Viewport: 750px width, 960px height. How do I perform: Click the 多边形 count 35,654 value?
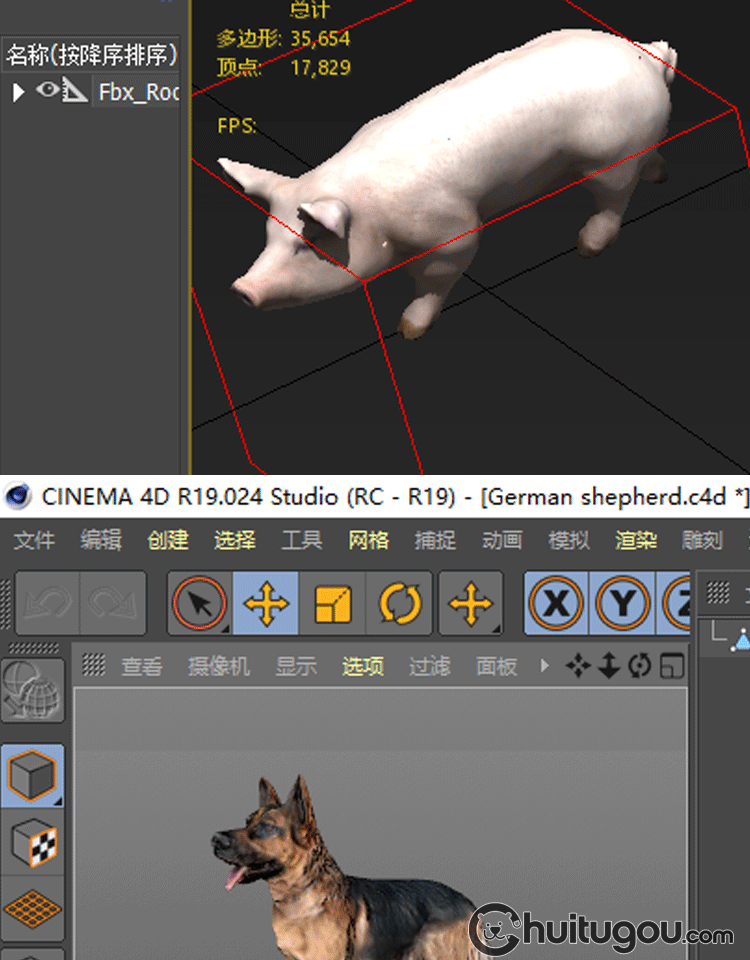tap(320, 39)
